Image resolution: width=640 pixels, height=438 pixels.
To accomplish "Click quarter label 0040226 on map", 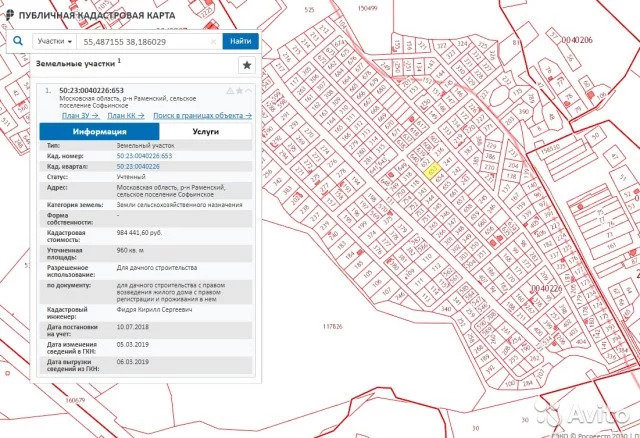I will (x=547, y=288).
